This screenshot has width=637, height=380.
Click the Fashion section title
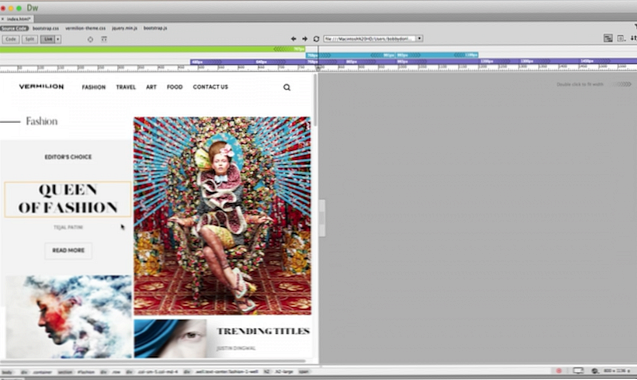41,121
